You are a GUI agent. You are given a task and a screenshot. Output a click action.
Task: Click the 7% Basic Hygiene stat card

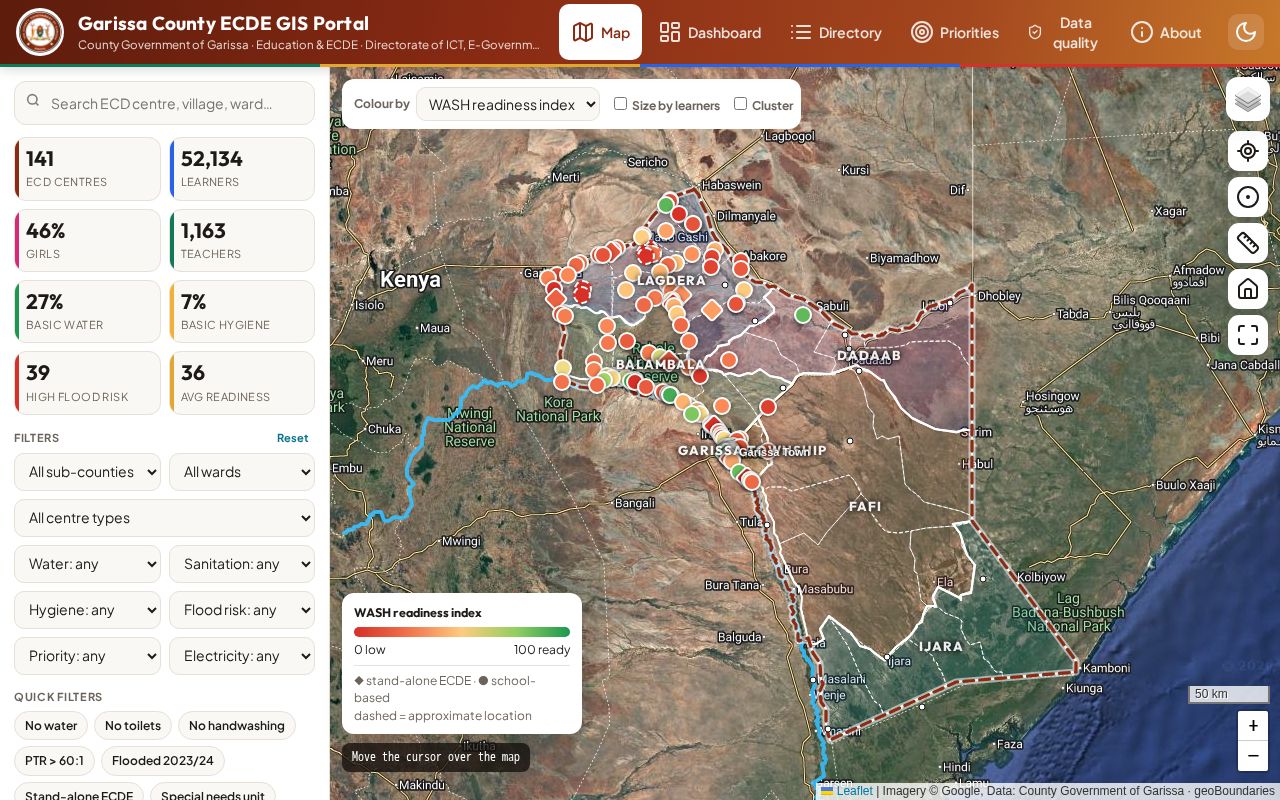(x=242, y=311)
